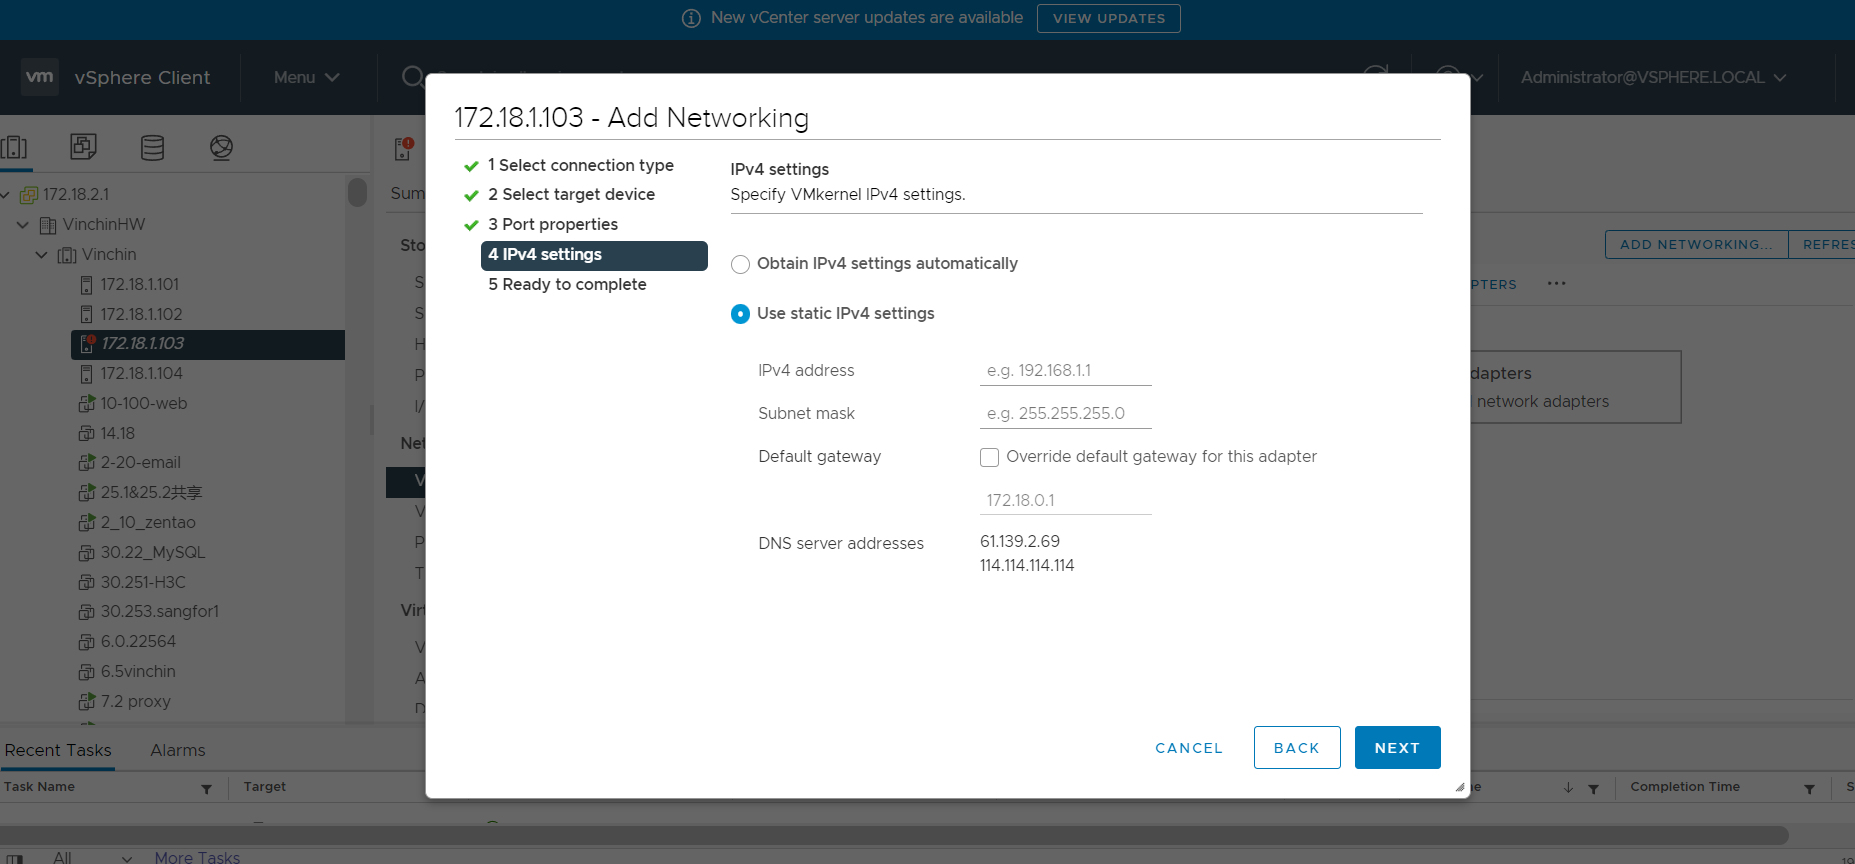Screen dimensions: 1855x864
Task: Click the Subnet mask input field
Action: [1065, 413]
